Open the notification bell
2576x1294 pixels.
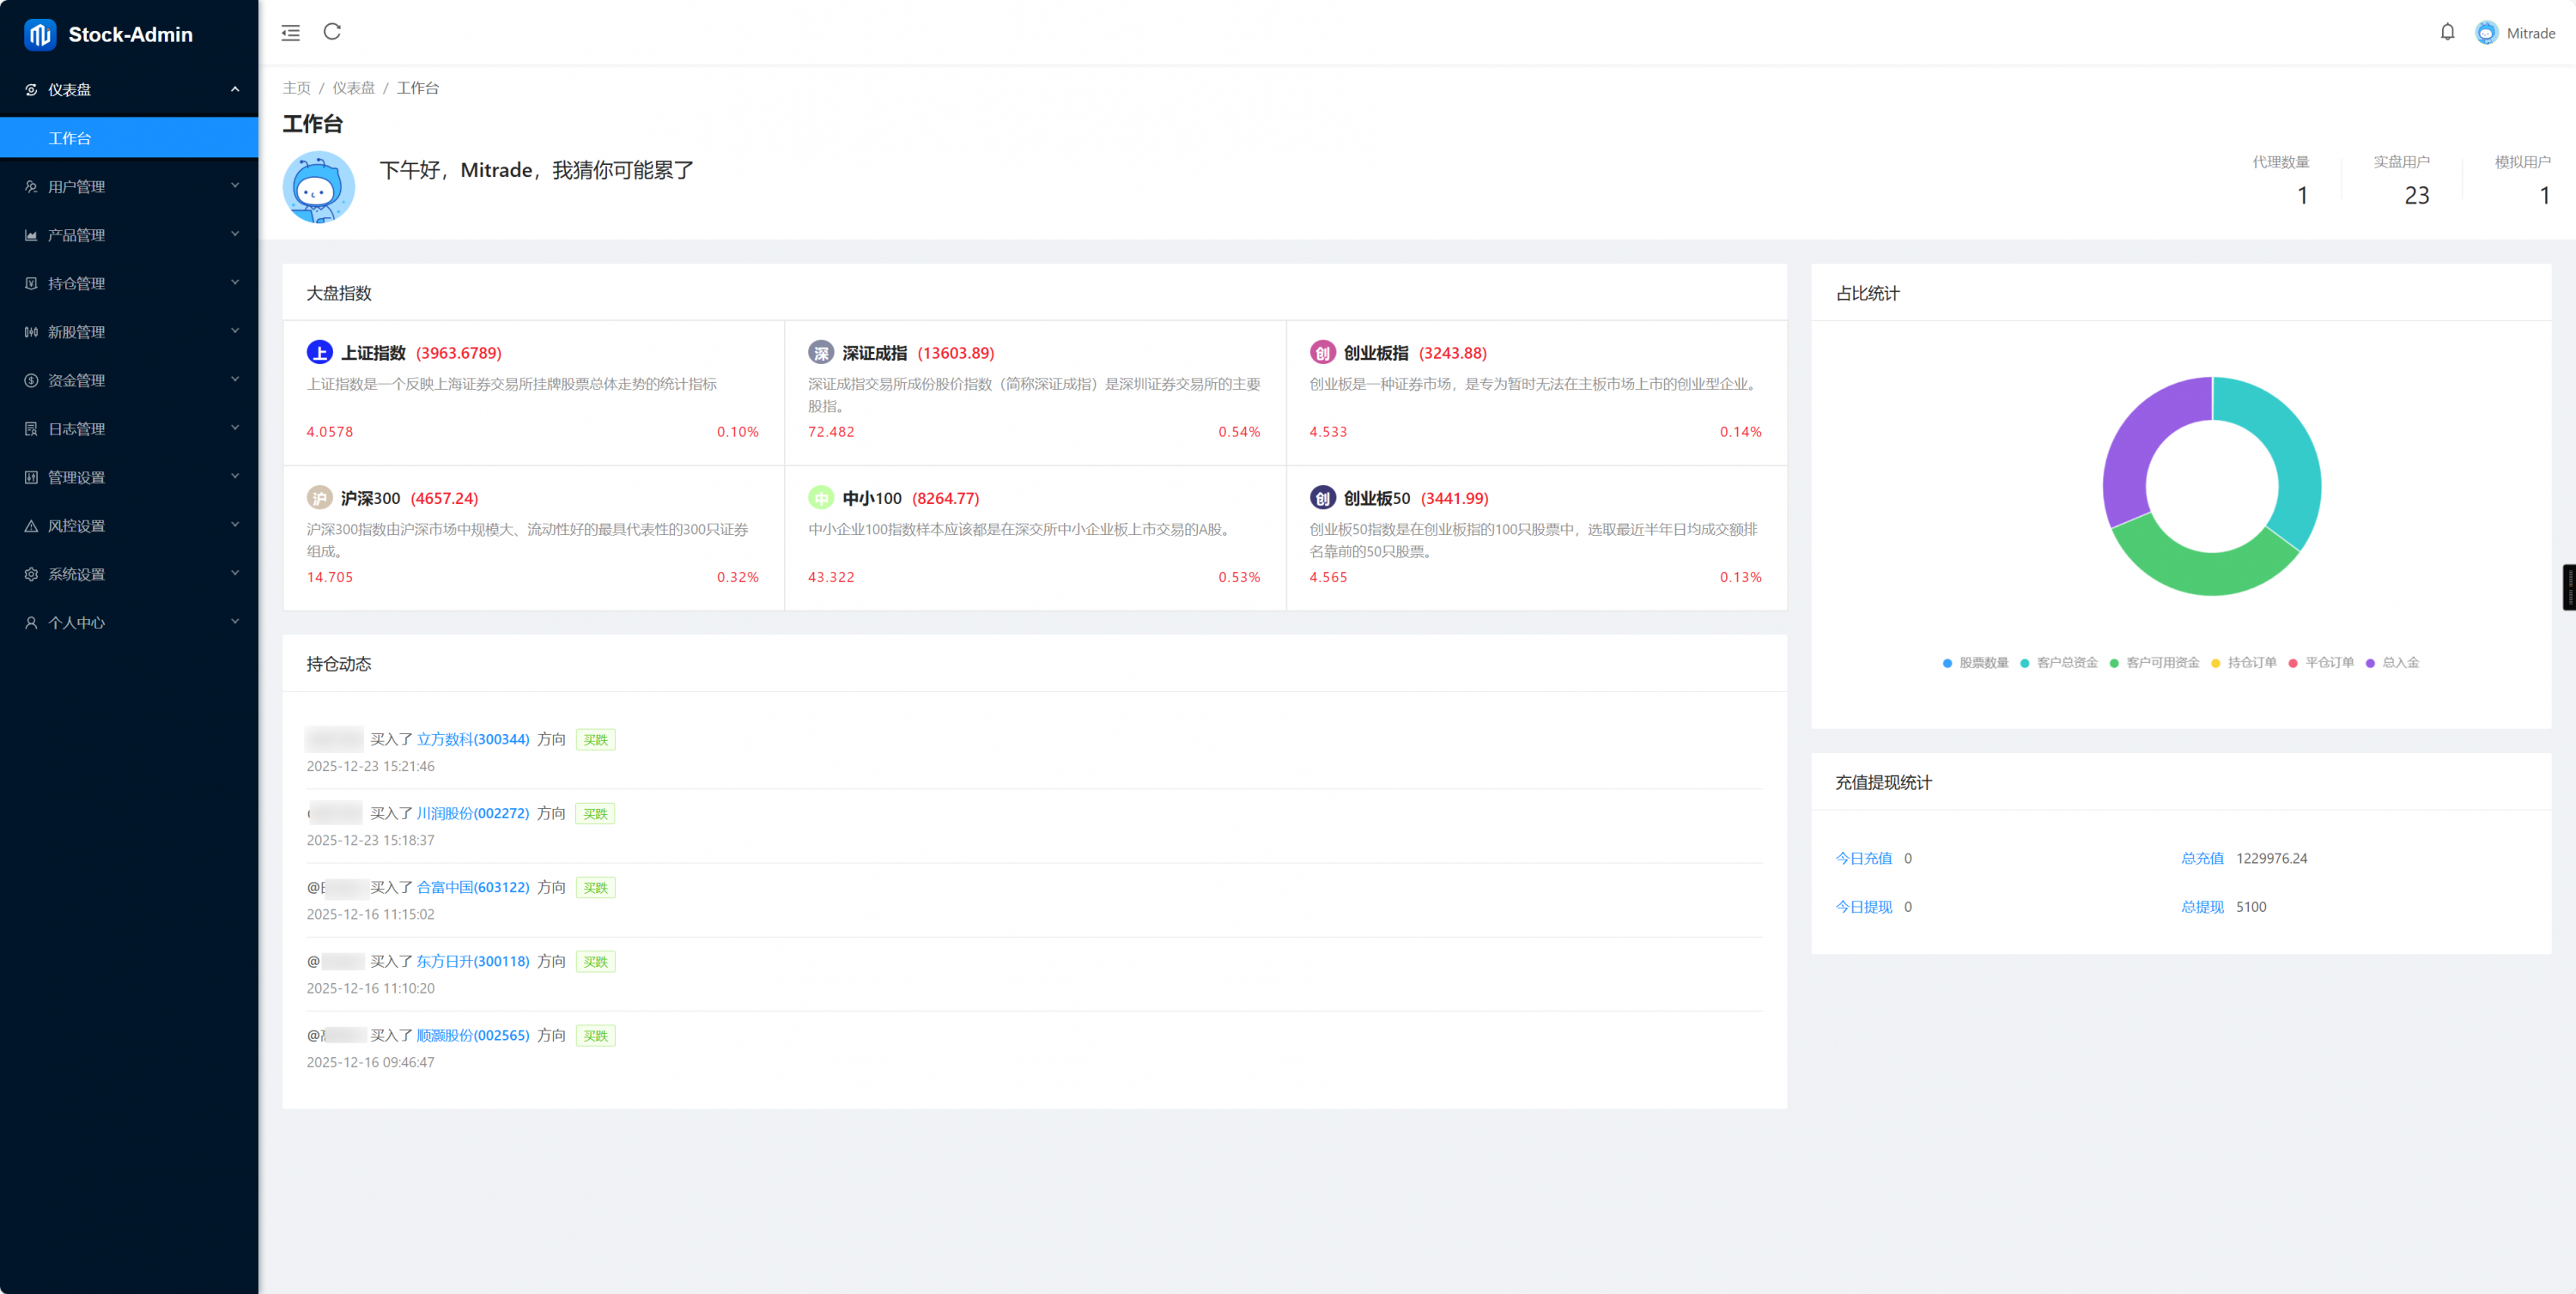click(2447, 32)
